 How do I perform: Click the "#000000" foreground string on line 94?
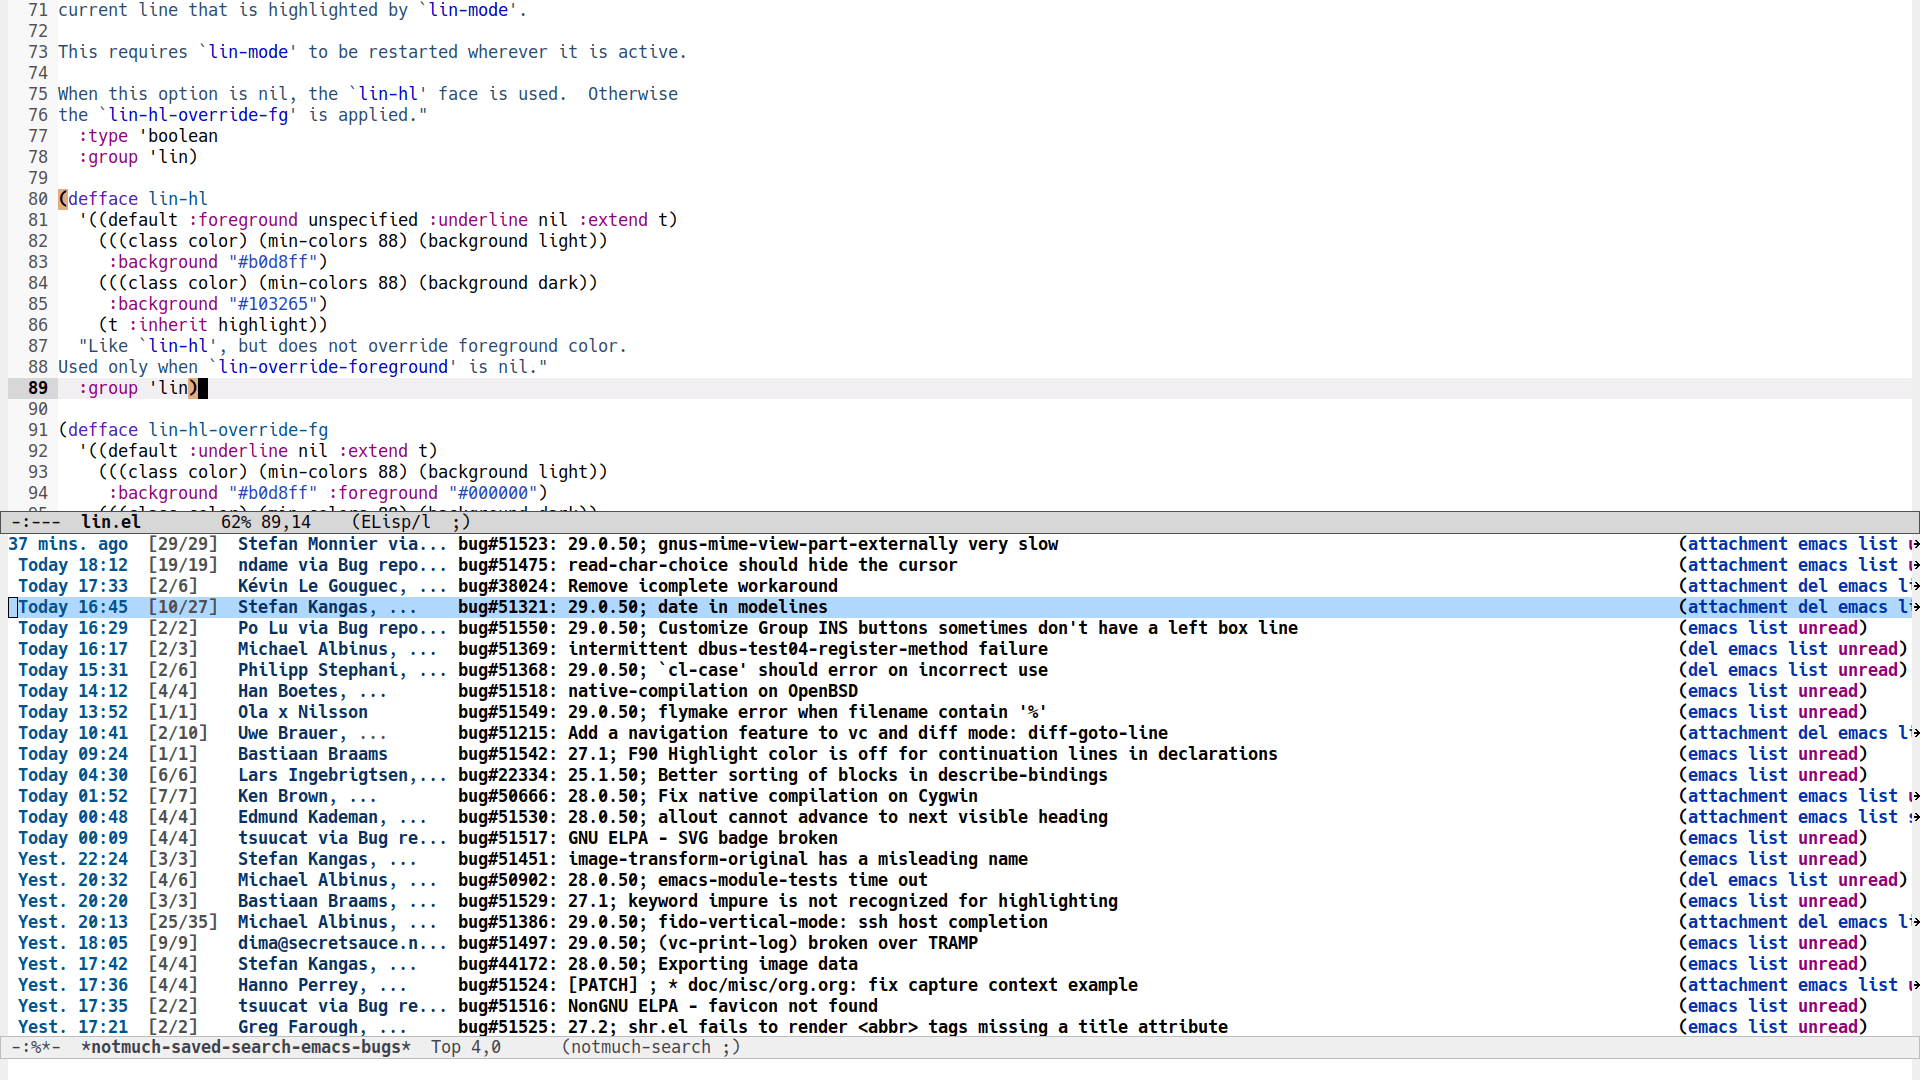coord(493,493)
